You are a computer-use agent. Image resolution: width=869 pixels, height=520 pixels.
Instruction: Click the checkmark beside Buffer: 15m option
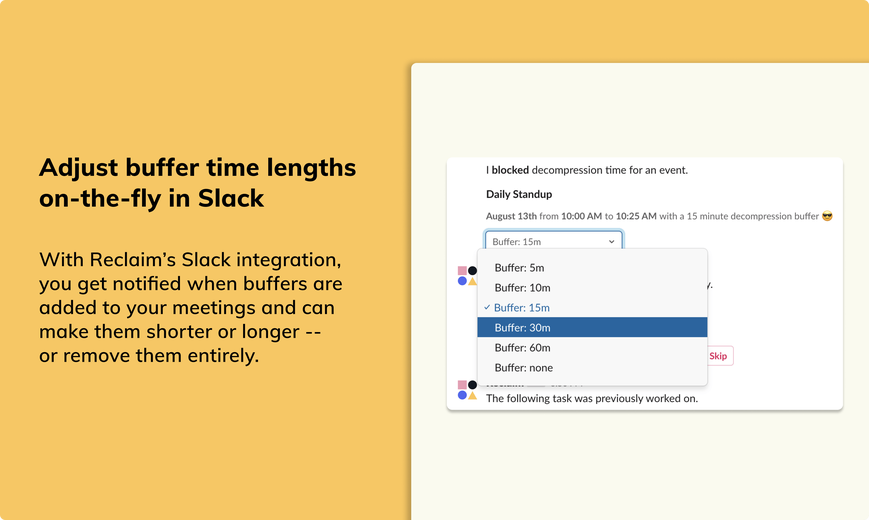tap(487, 307)
